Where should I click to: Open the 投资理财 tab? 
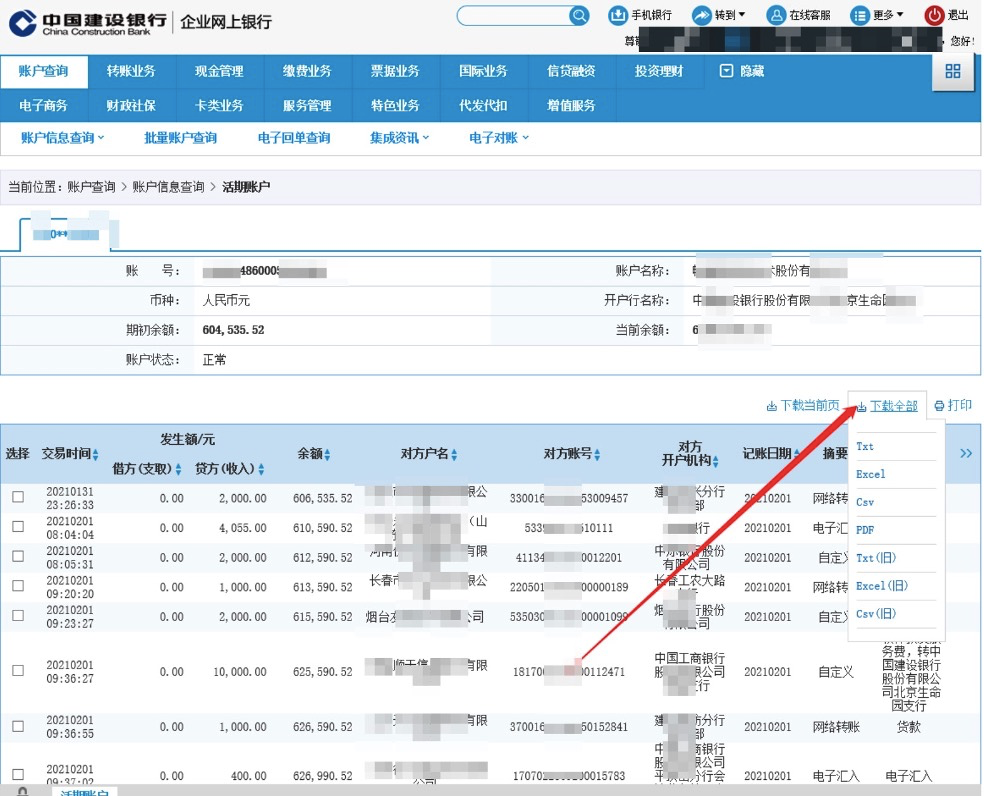tap(659, 71)
